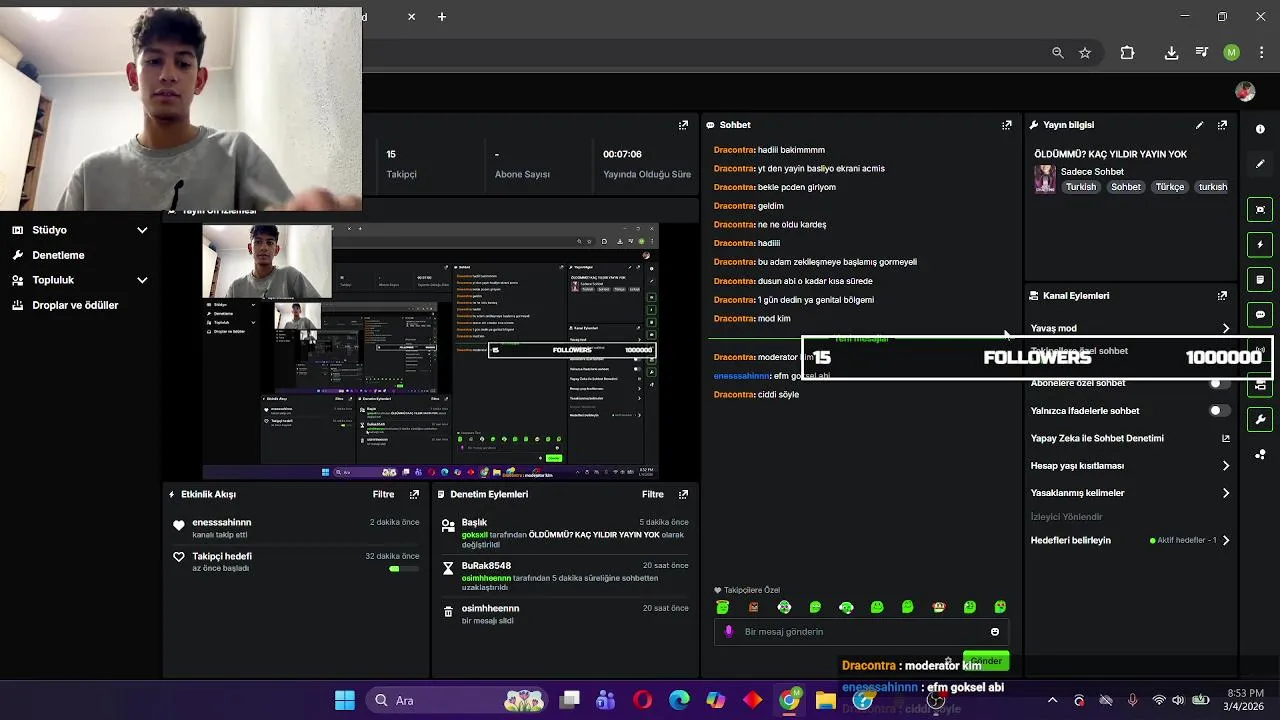Click stream preview thumbnail
This screenshot has height=720, width=1280.
(431, 351)
